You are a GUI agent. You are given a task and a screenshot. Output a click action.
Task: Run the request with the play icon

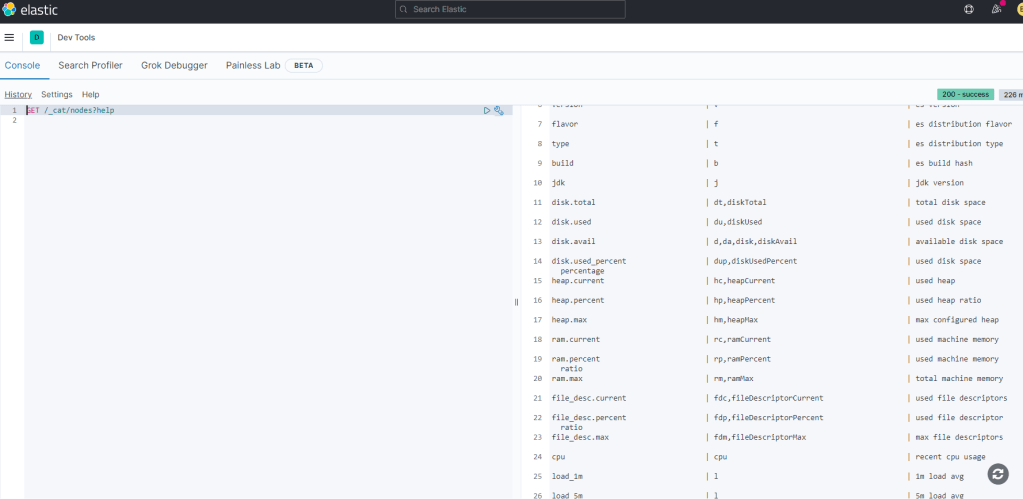tap(487, 110)
